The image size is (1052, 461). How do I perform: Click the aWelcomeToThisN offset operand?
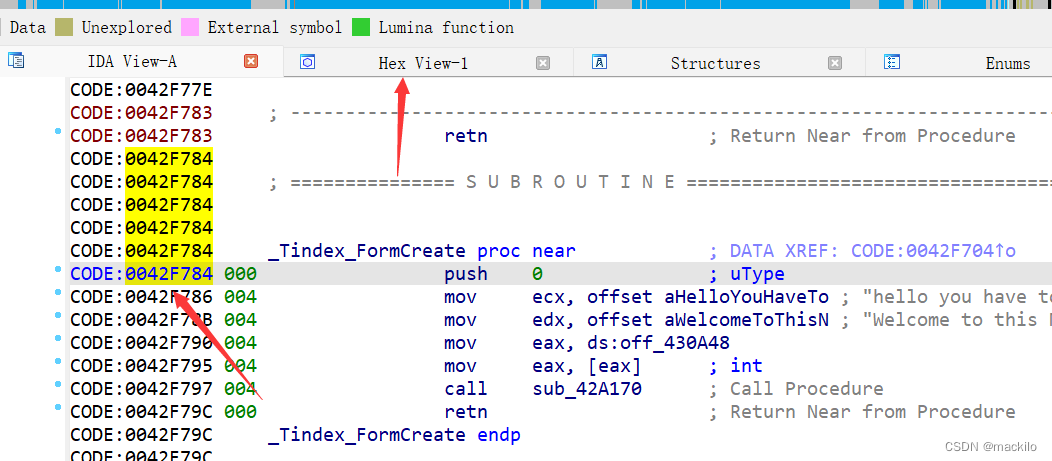pyautogui.click(x=747, y=319)
